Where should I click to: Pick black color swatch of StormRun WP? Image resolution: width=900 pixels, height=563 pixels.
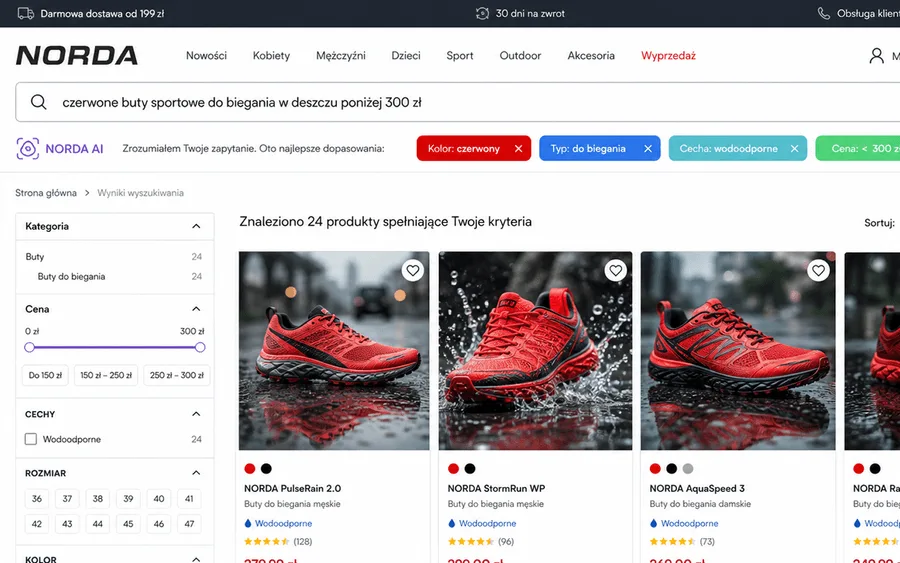[470, 469]
